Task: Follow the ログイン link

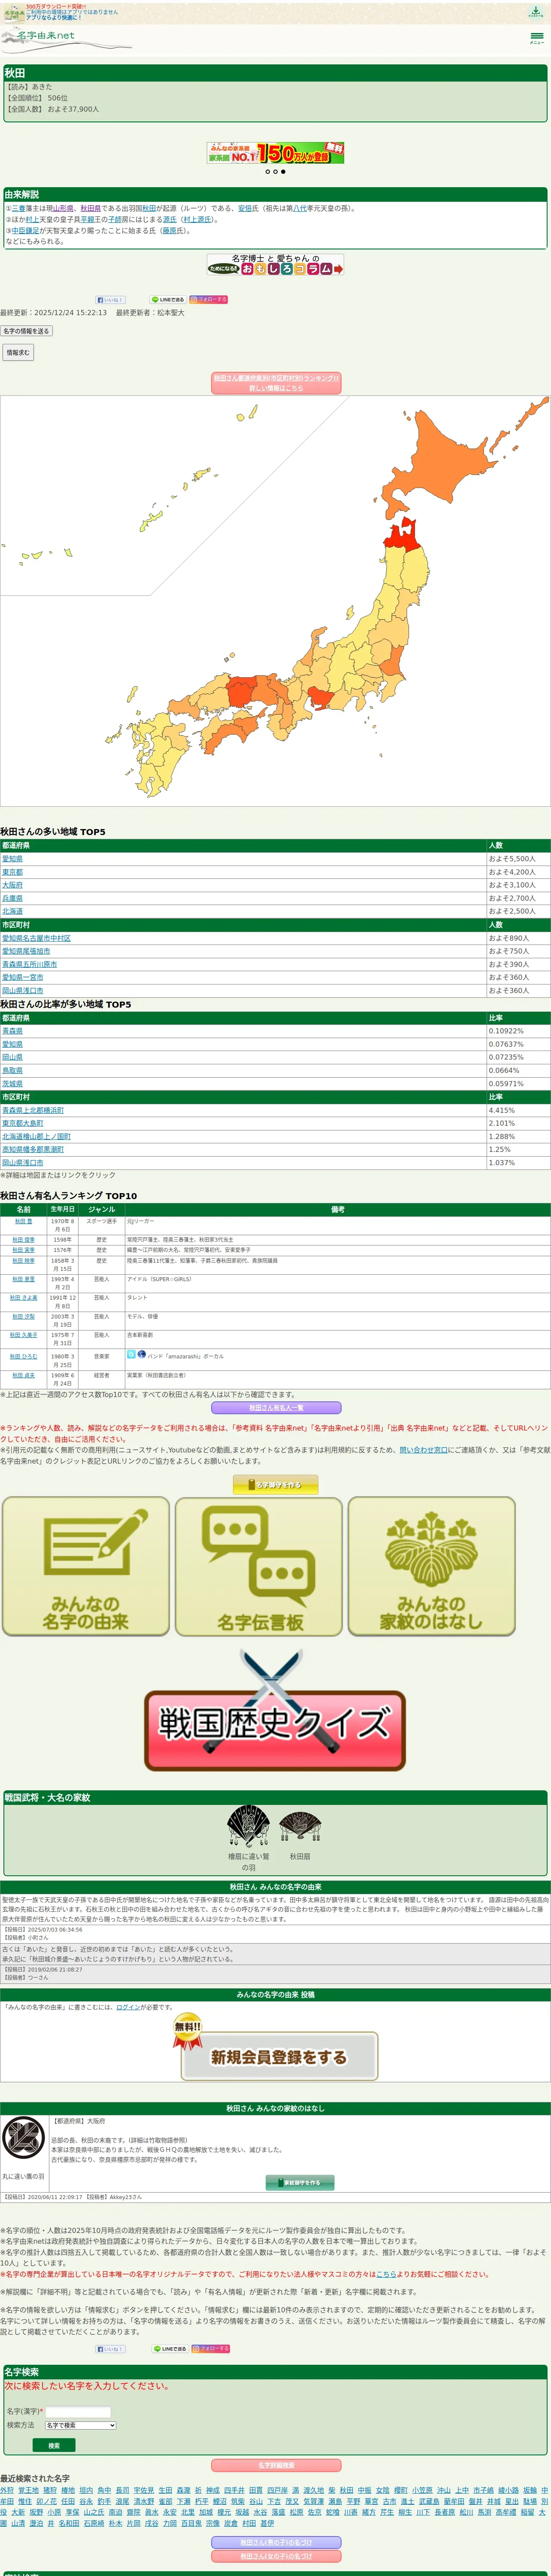Action: pos(128,2007)
